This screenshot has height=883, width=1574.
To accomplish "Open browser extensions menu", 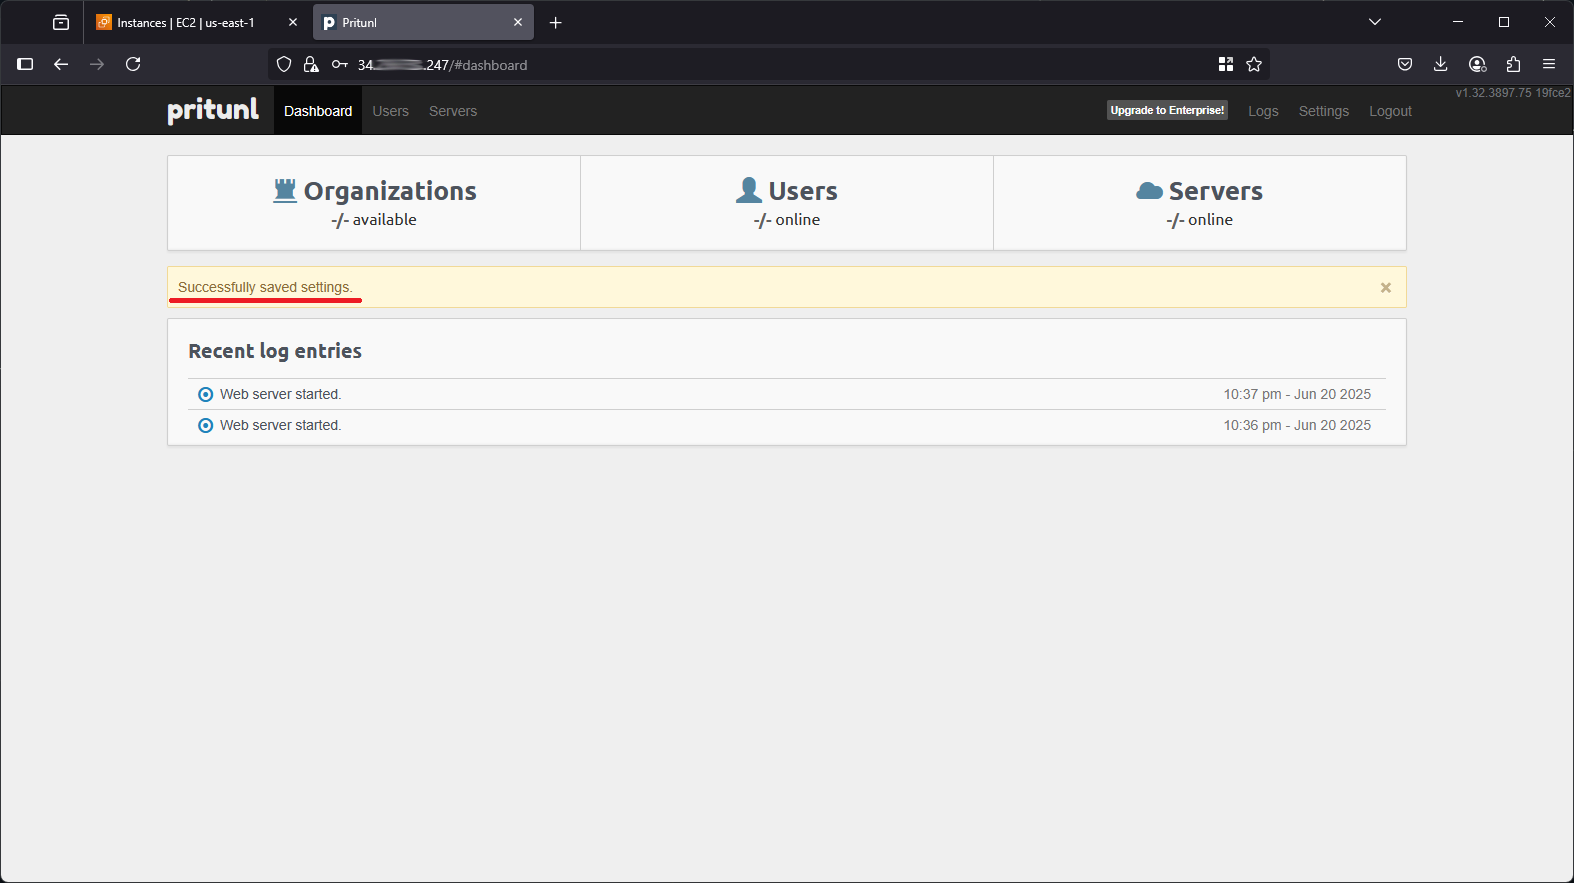I will 1513,64.
